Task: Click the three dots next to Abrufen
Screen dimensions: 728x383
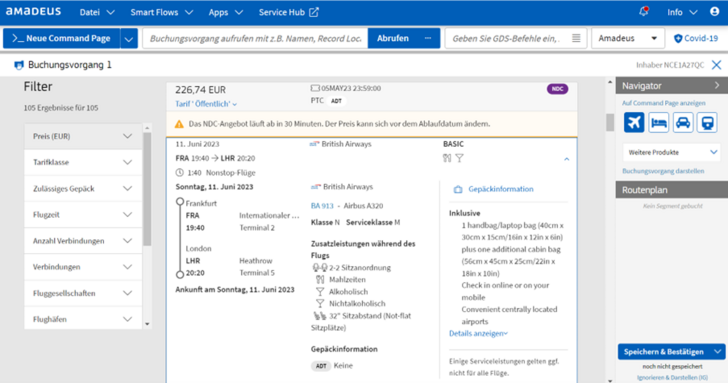Action: pos(428,38)
